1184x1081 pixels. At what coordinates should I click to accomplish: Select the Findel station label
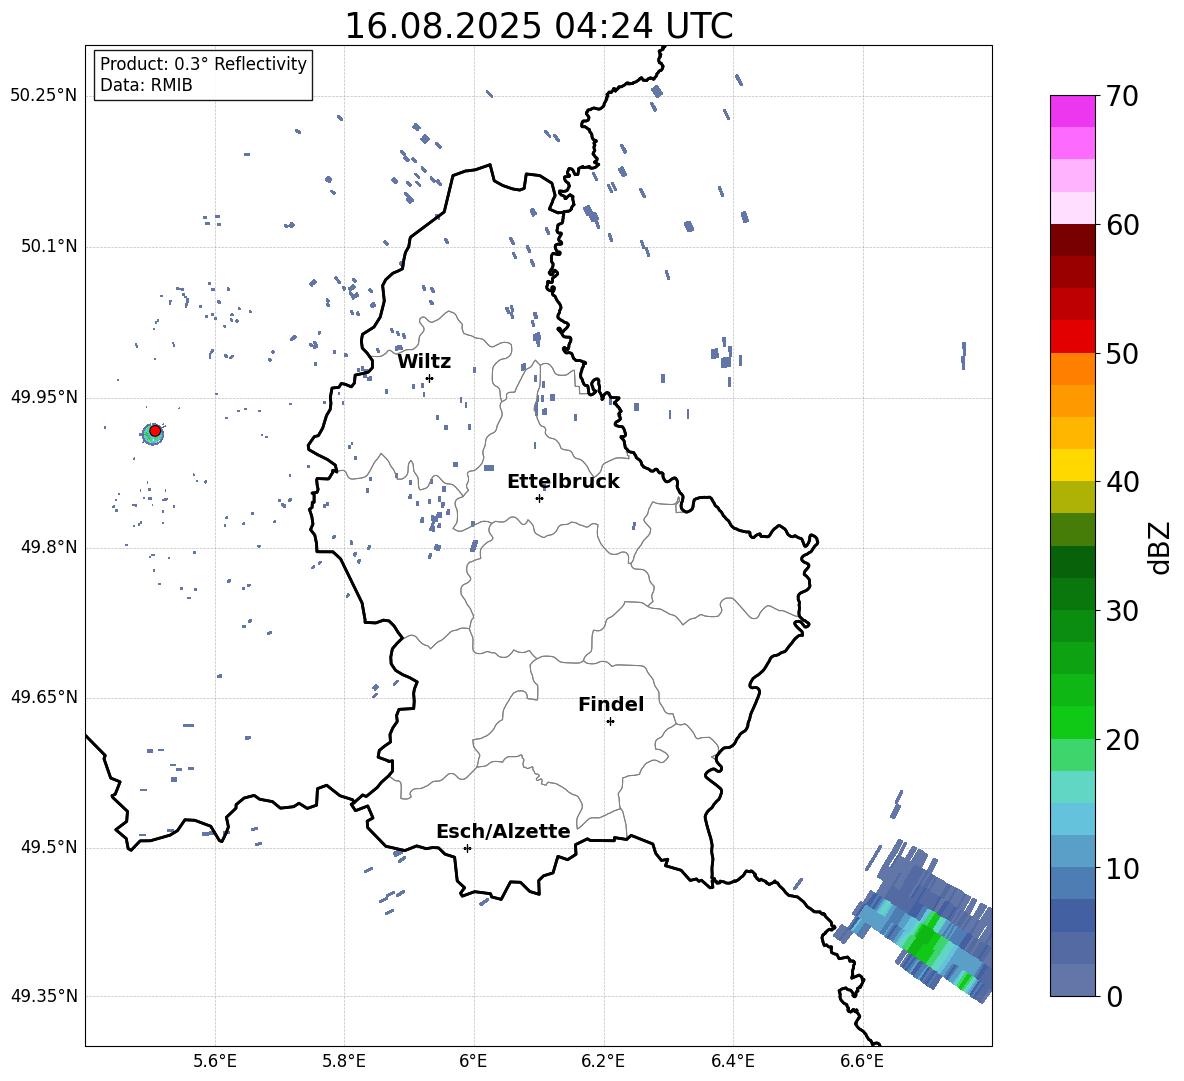tap(611, 704)
